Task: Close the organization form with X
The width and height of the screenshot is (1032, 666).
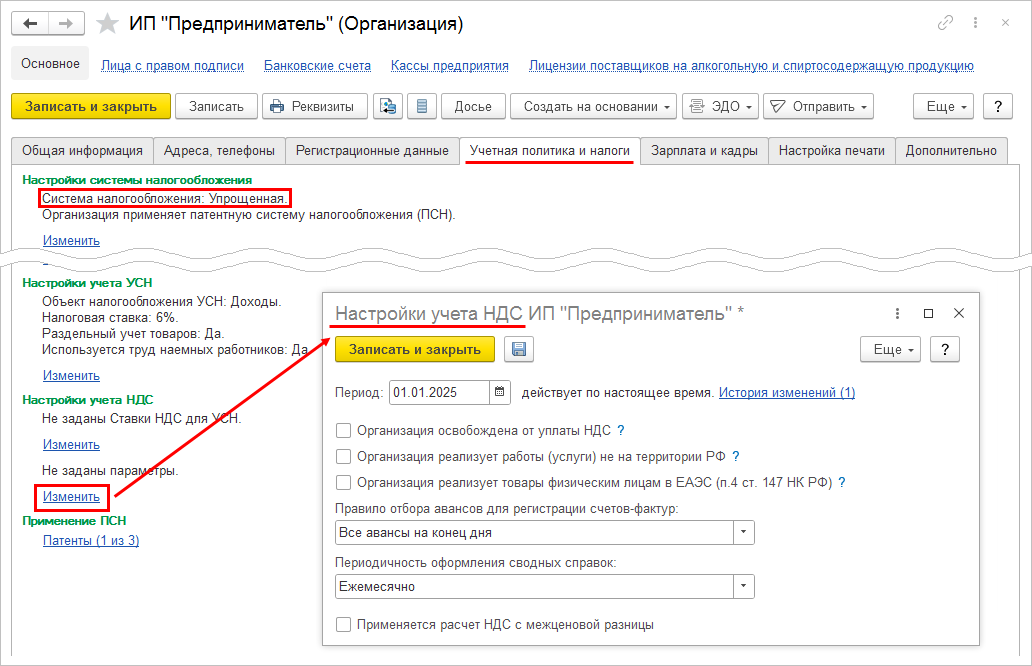Action: pos(1005,23)
